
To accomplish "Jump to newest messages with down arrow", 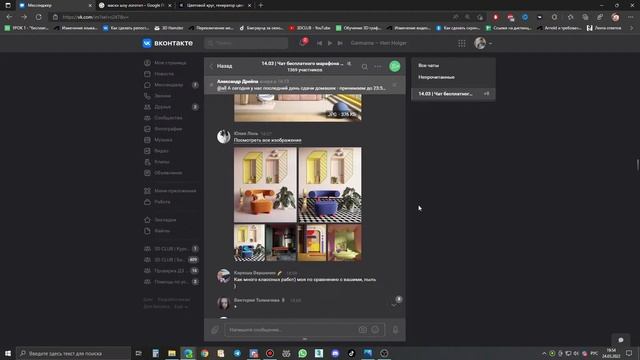I will (394, 305).
